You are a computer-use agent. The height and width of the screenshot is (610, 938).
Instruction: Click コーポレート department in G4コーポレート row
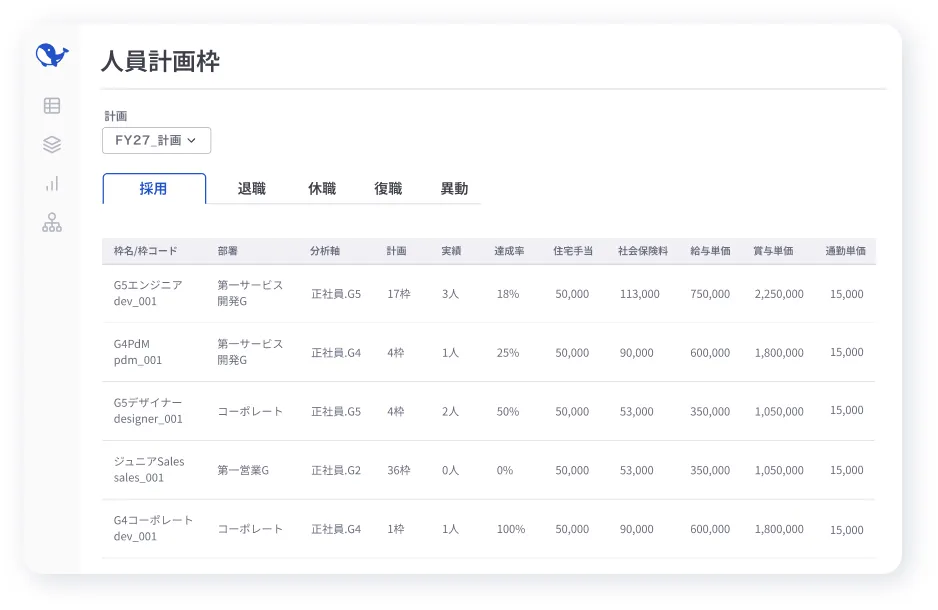pyautogui.click(x=250, y=529)
